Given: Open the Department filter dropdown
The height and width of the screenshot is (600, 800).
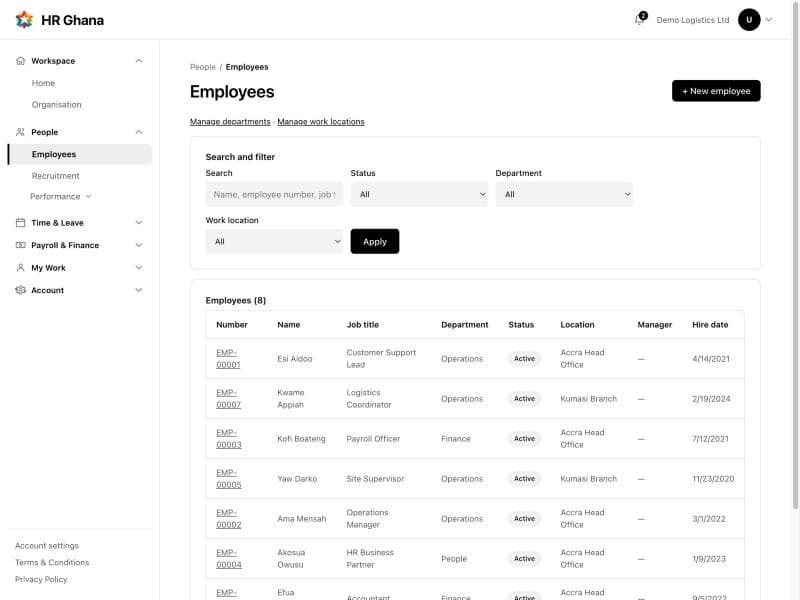Looking at the screenshot, I should pyautogui.click(x=564, y=194).
